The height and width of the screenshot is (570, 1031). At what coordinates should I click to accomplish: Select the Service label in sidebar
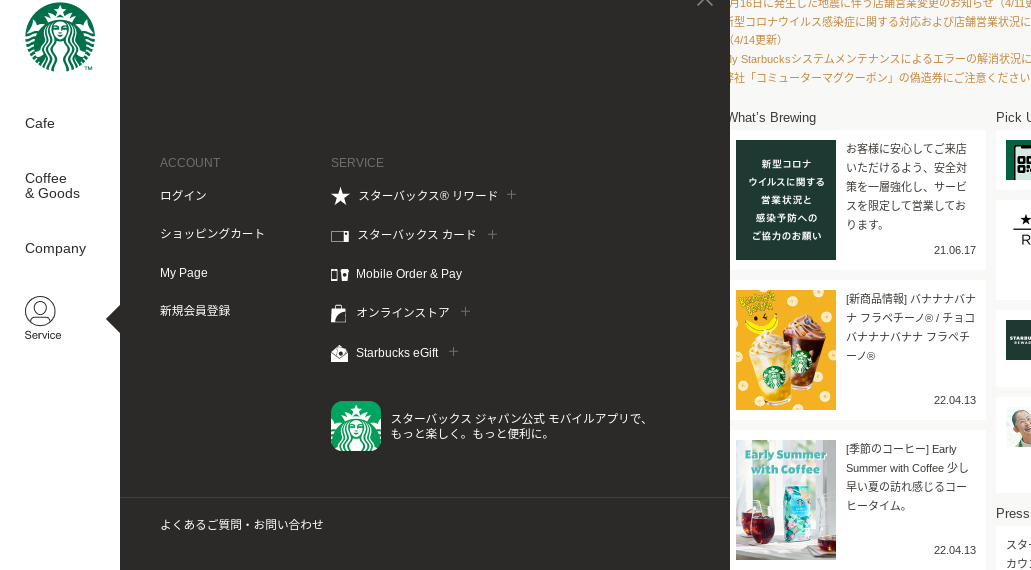point(43,335)
